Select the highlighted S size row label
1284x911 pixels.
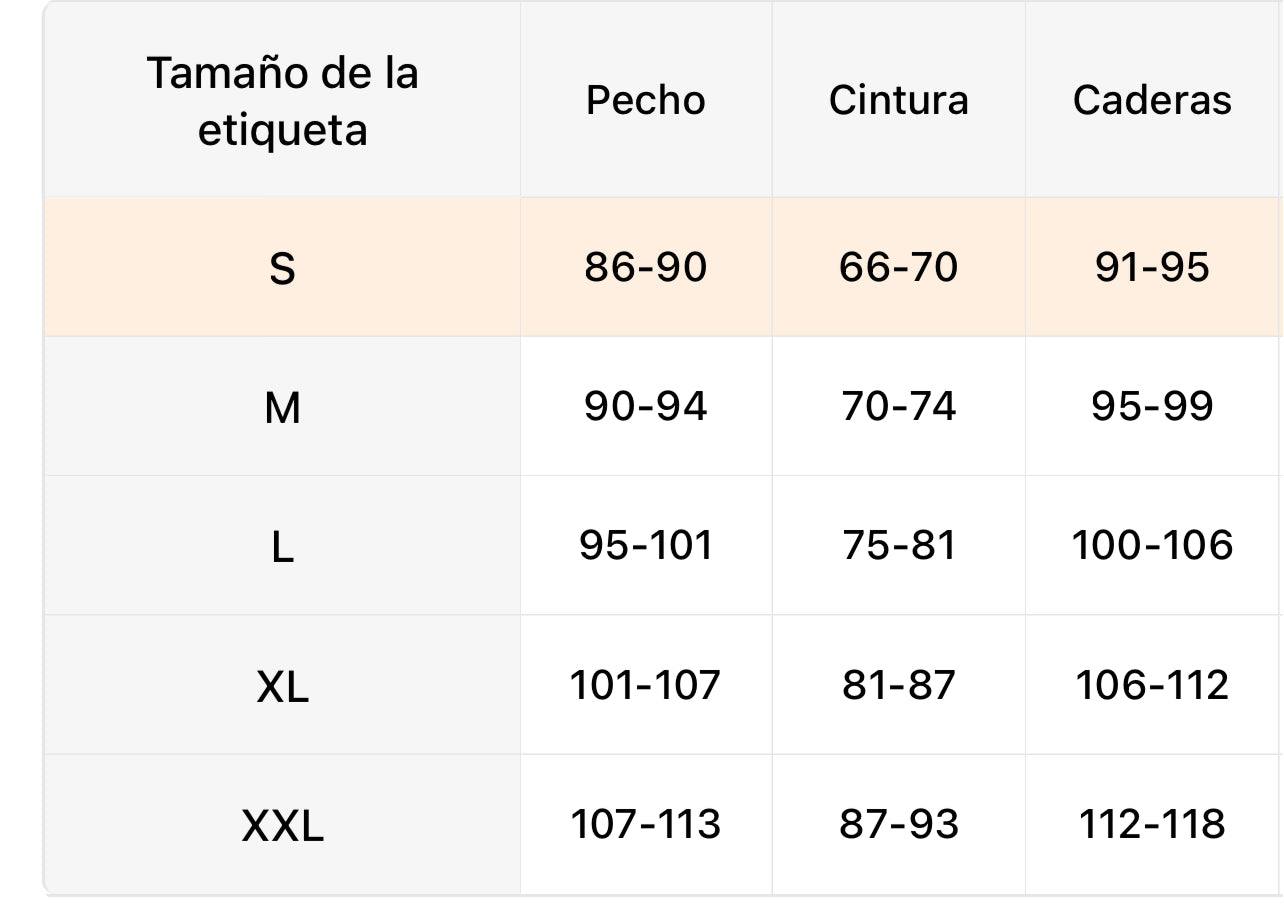(282, 268)
